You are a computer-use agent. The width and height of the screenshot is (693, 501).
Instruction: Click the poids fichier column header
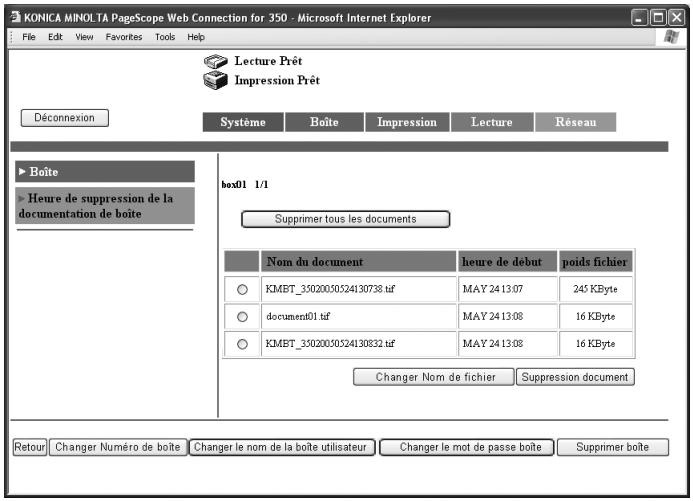[x=595, y=262]
